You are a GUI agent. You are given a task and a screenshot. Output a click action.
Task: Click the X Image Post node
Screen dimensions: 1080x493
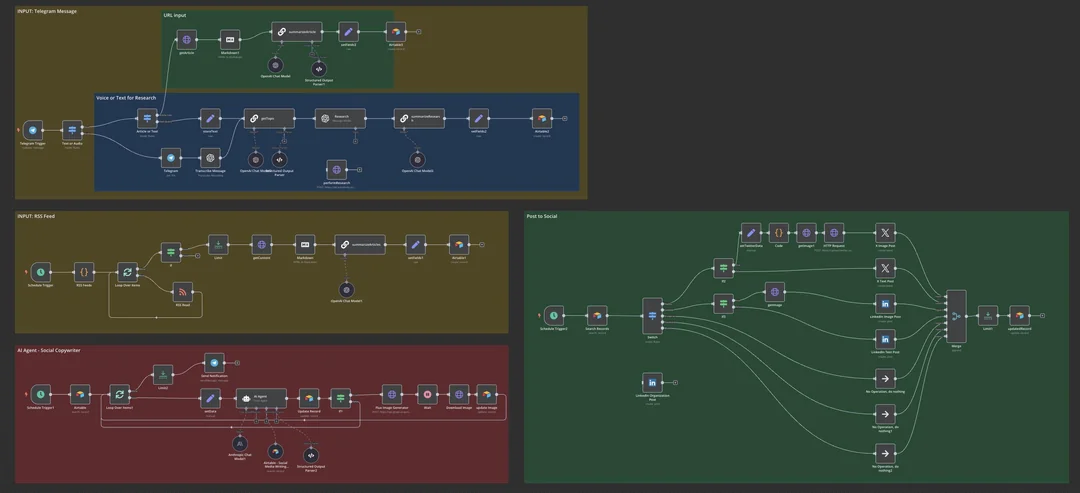point(885,233)
